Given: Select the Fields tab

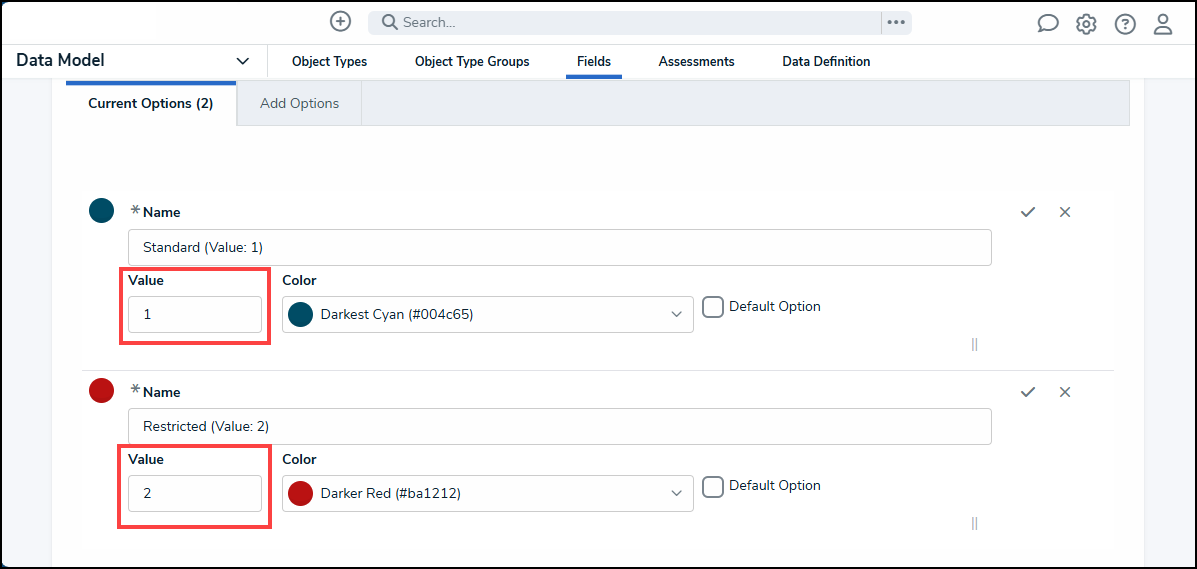Looking at the screenshot, I should (x=594, y=62).
